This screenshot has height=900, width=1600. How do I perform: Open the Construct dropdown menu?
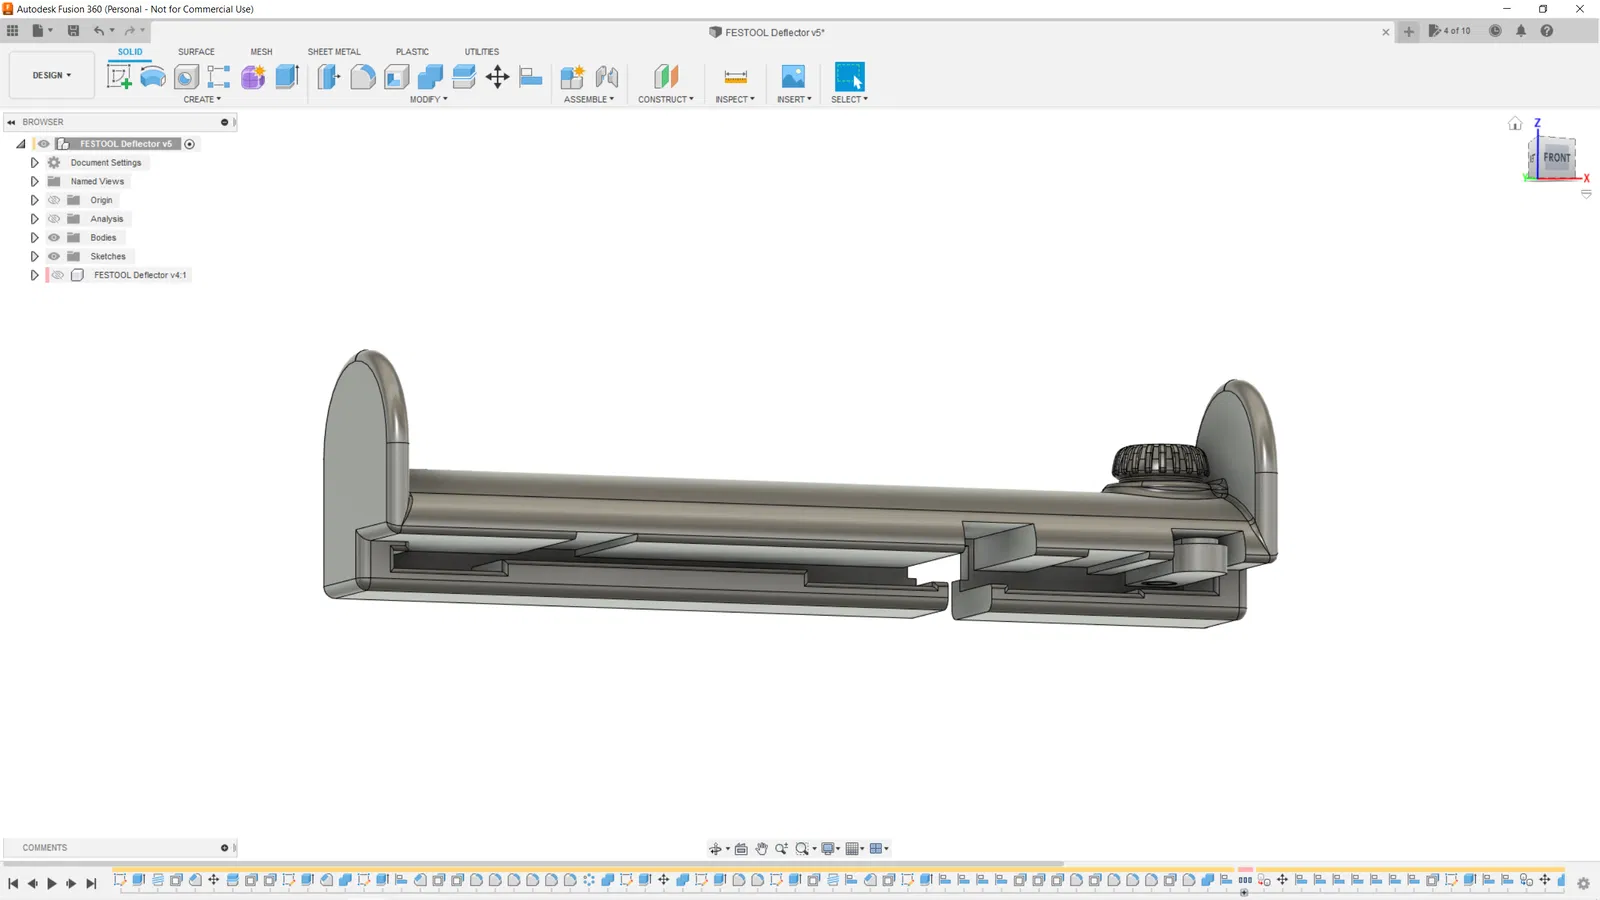tap(666, 100)
